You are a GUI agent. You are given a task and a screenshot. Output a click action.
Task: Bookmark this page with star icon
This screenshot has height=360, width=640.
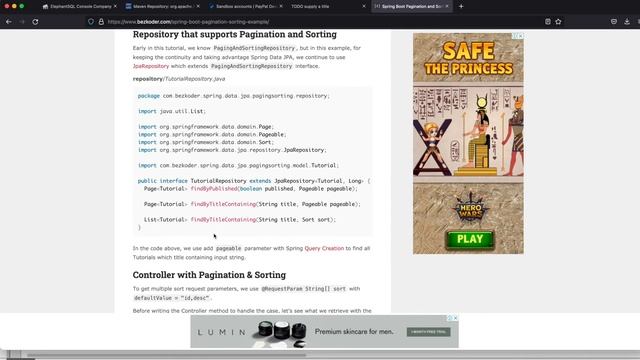[x=558, y=22]
